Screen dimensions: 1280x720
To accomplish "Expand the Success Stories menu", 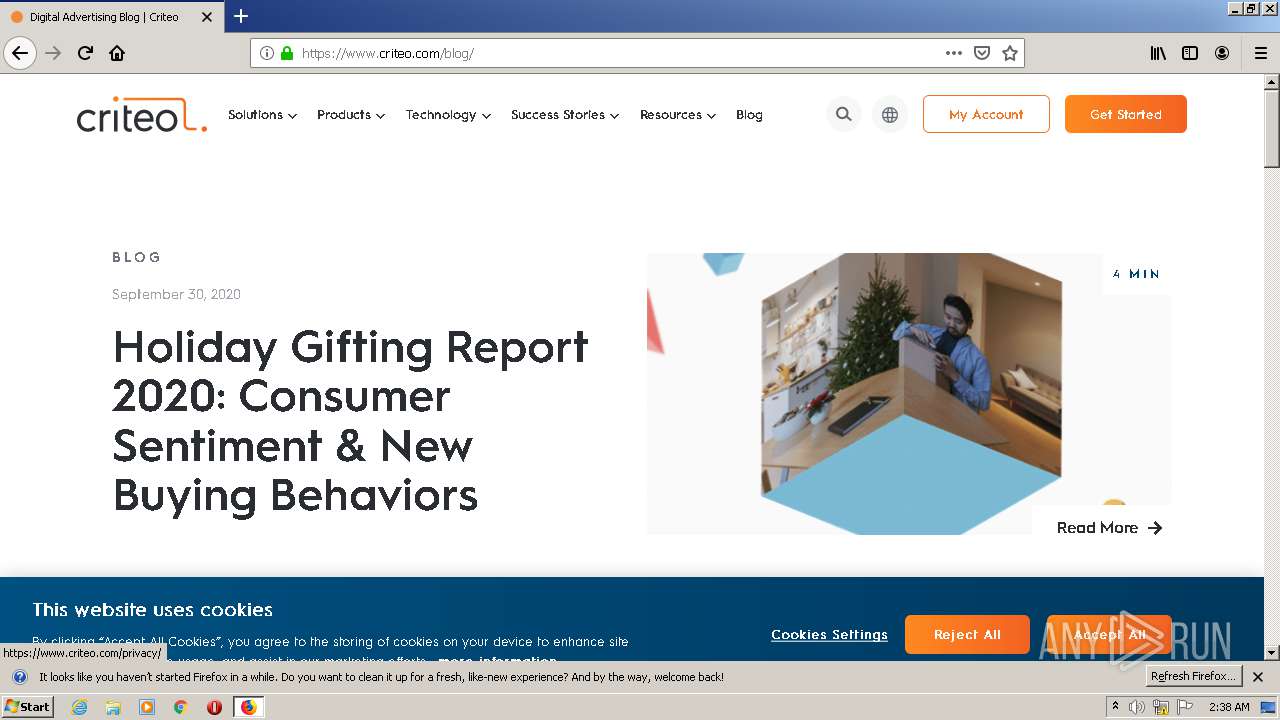I will coord(565,115).
